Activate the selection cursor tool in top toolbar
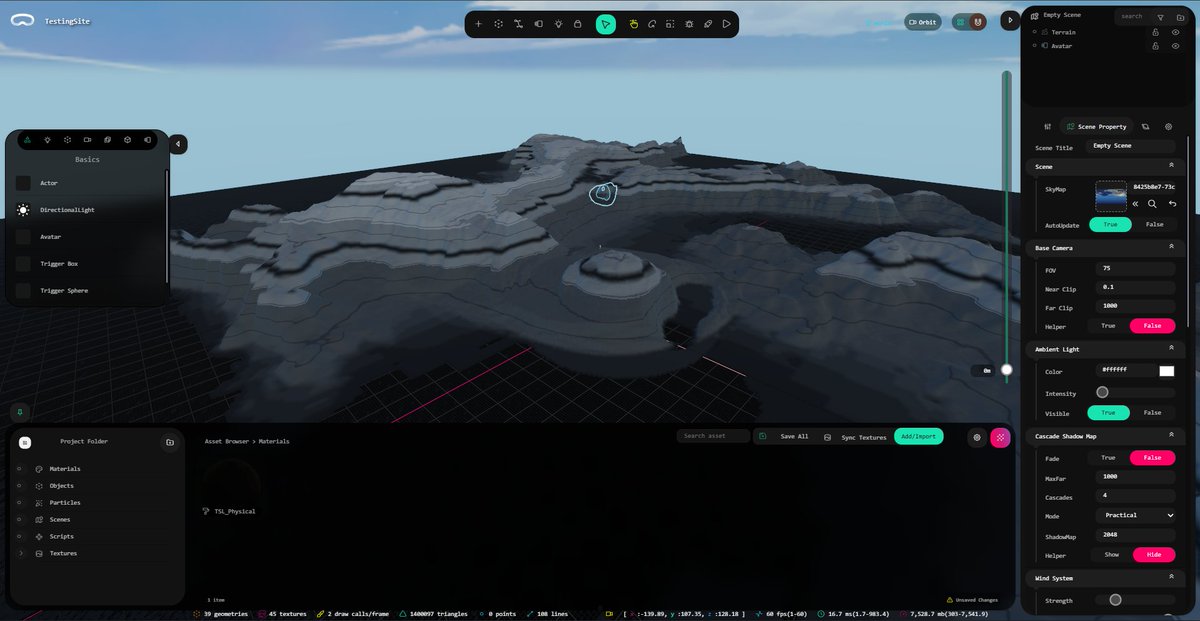This screenshot has height=621, width=1200. pyautogui.click(x=606, y=23)
